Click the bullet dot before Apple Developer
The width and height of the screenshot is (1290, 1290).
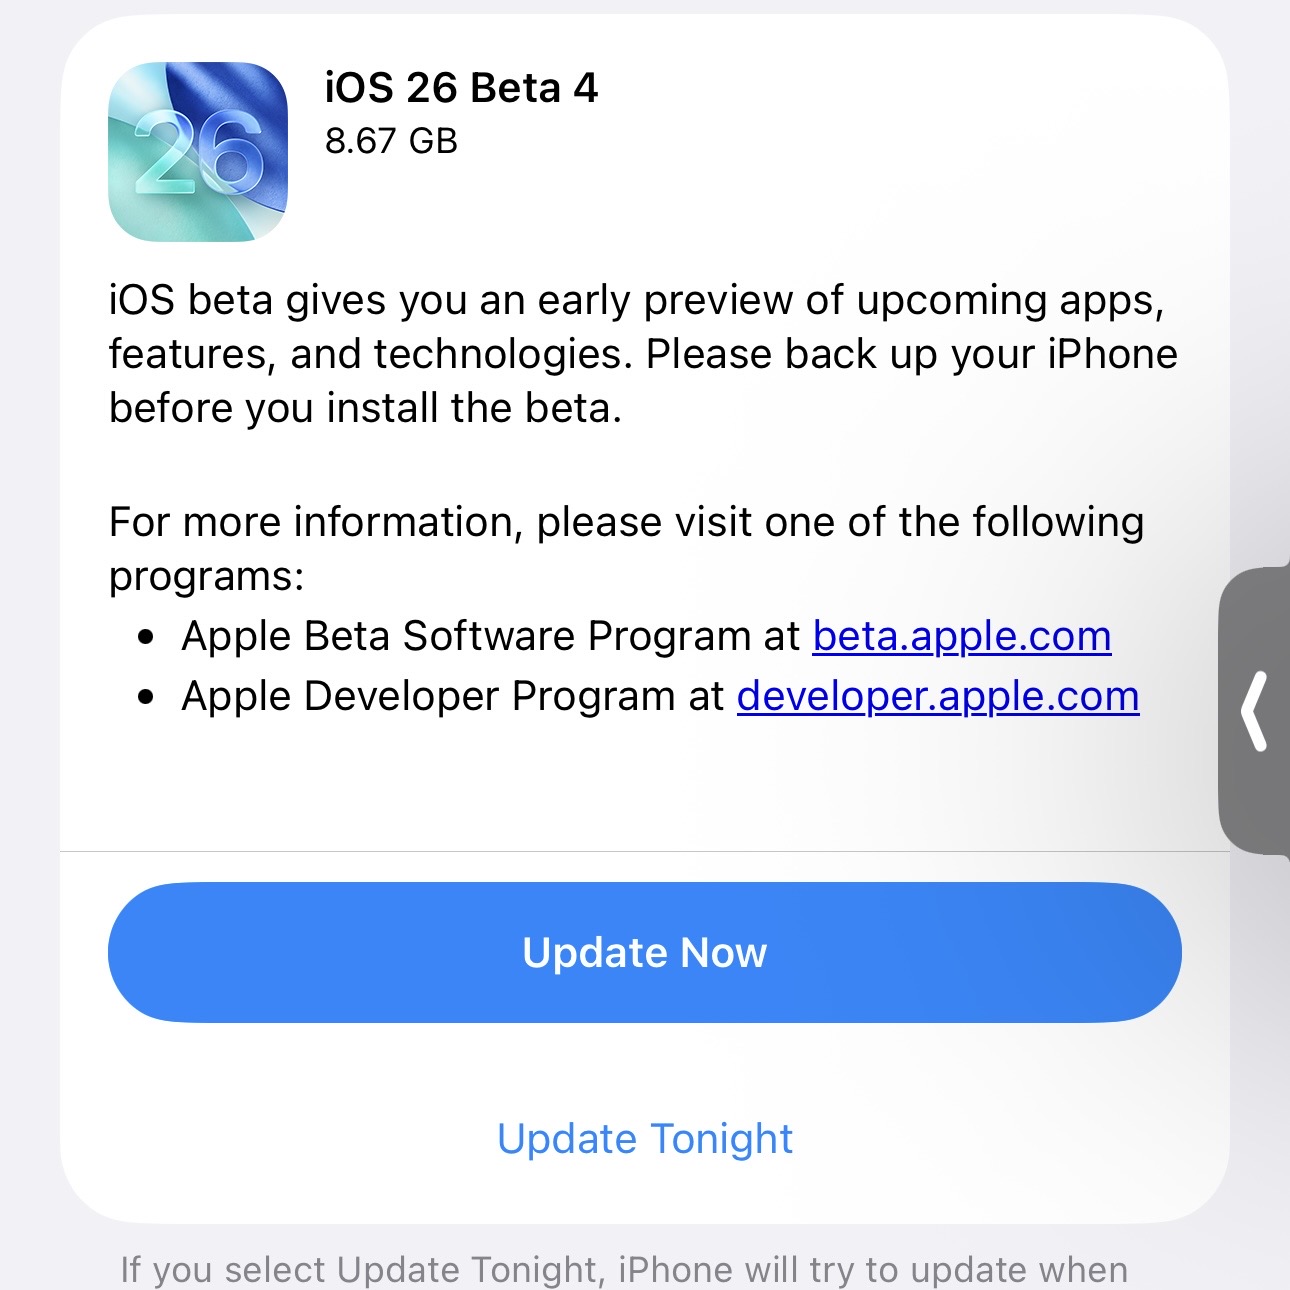[147, 697]
